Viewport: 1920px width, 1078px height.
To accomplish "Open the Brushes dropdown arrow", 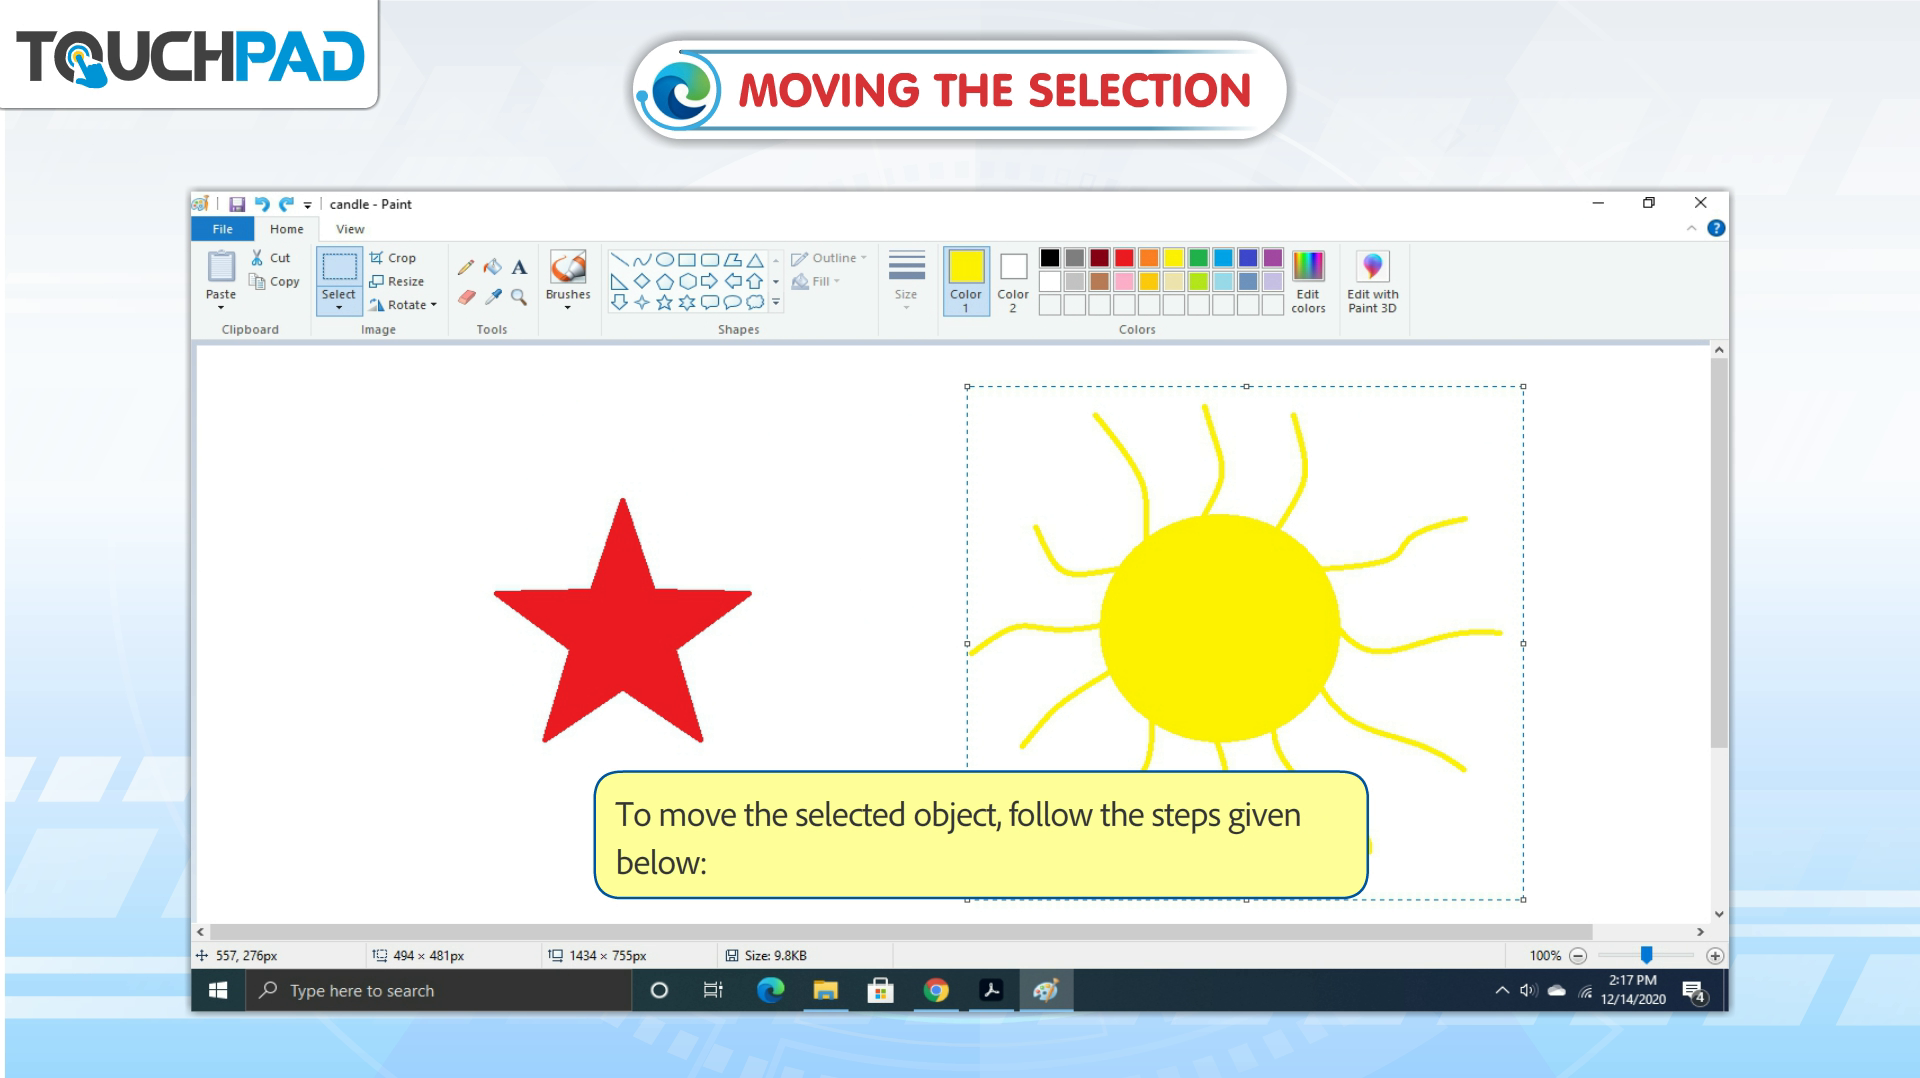I will pyautogui.click(x=568, y=308).
